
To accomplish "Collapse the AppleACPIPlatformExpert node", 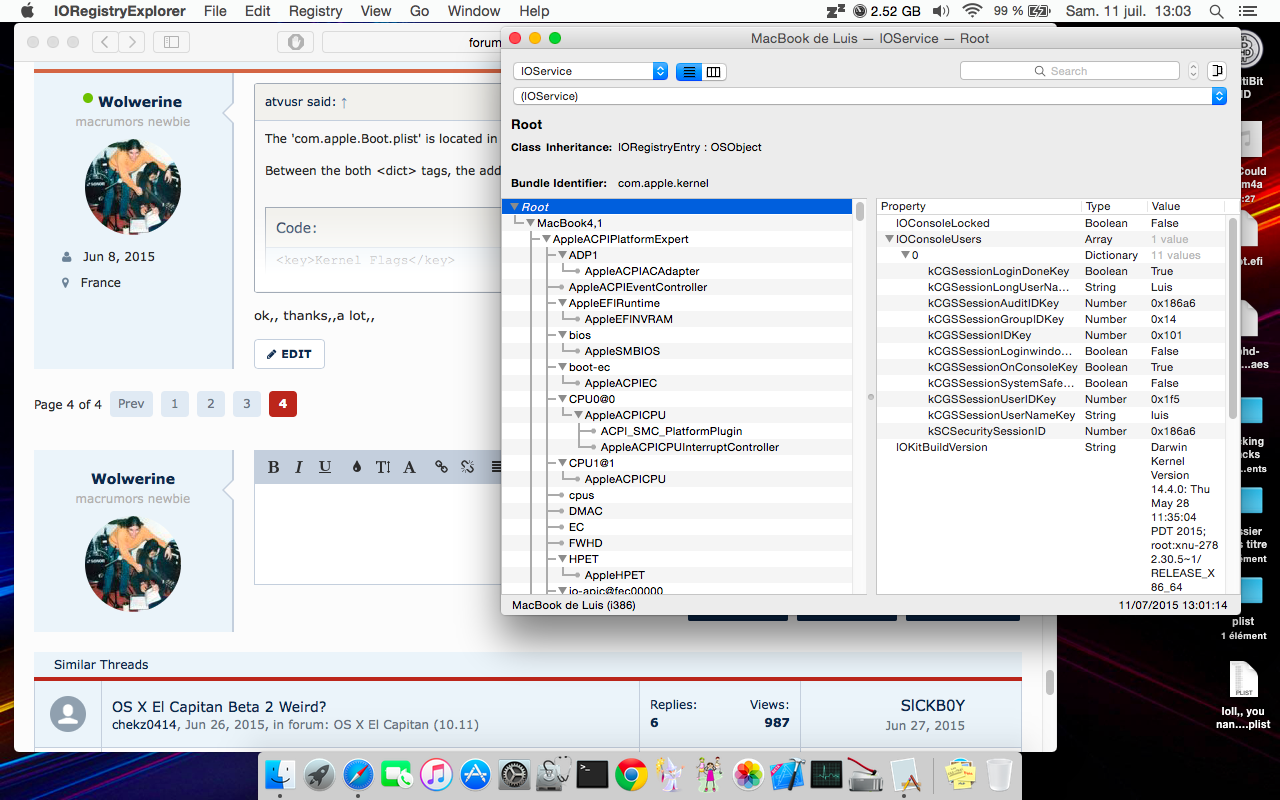I will [x=546, y=239].
